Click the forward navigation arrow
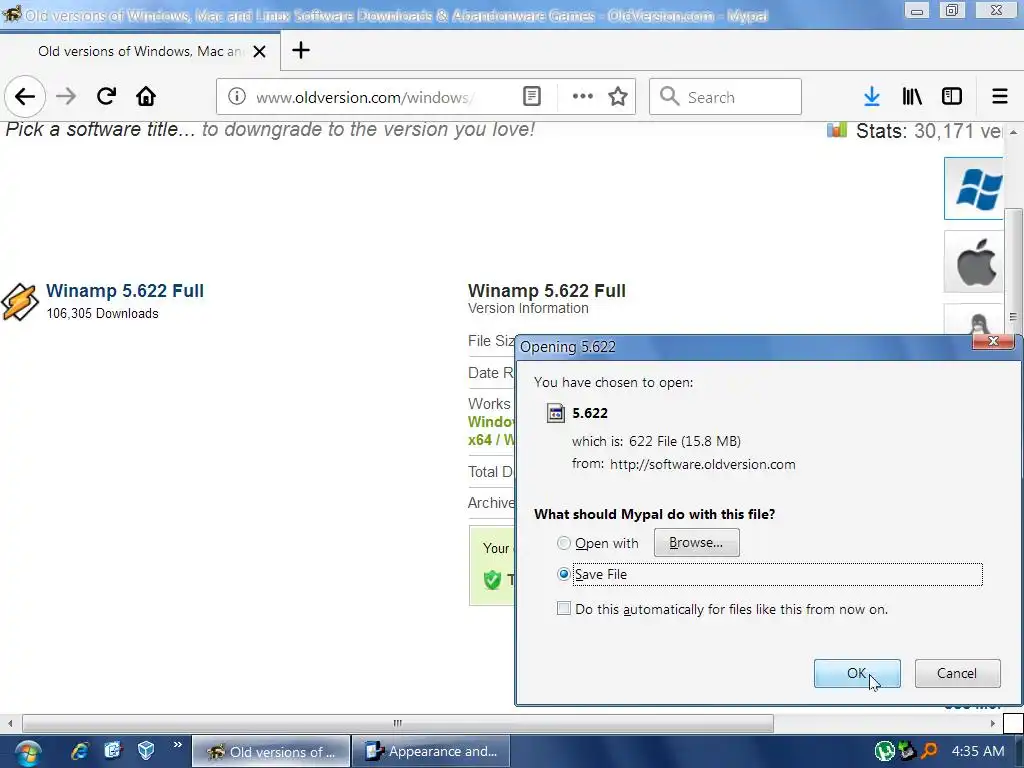1024x768 pixels. click(66, 97)
